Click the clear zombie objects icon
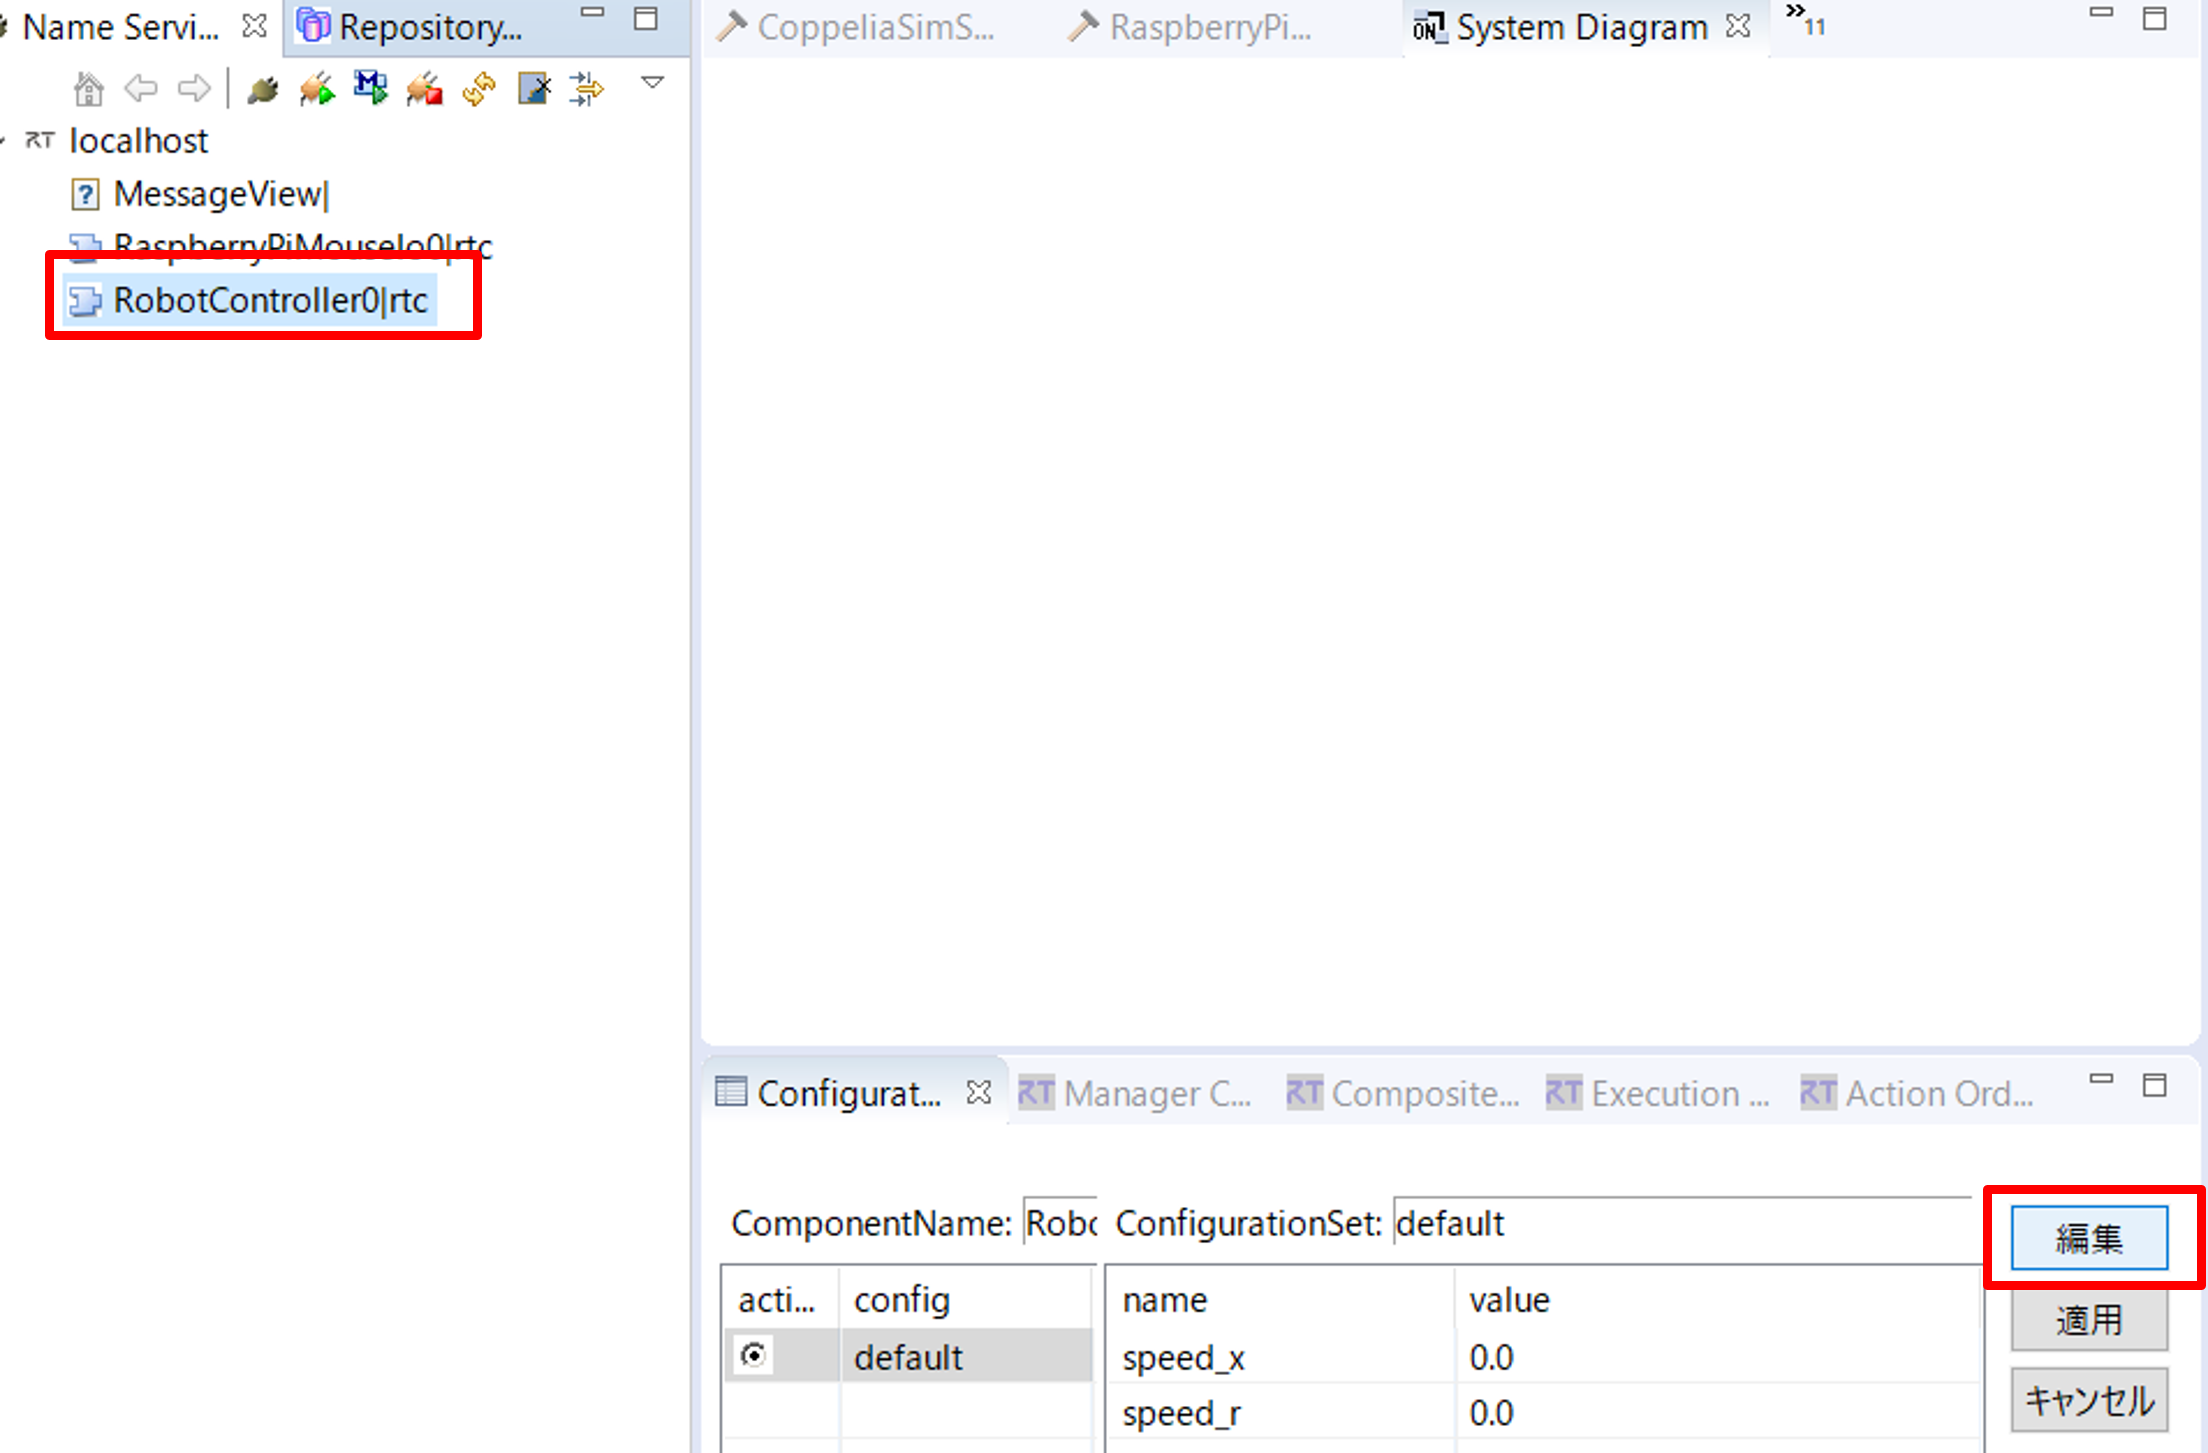 coord(533,90)
